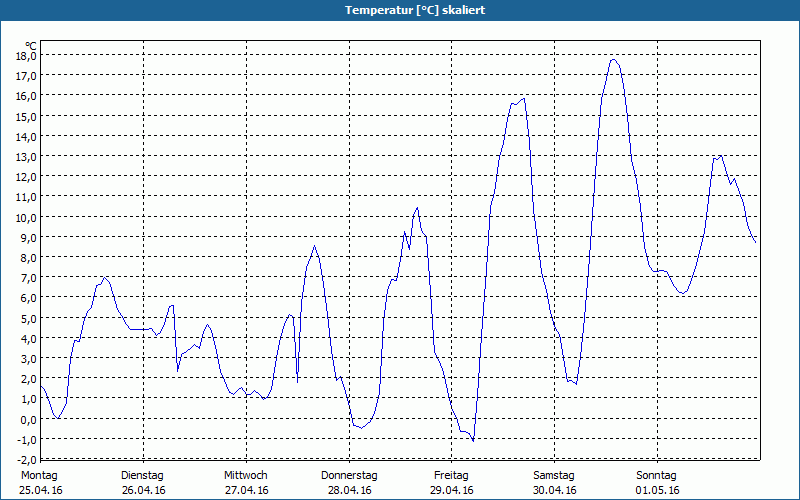Image resolution: width=800 pixels, height=500 pixels.
Task: Click the '14,0' y-axis label
Action: tap(26, 136)
